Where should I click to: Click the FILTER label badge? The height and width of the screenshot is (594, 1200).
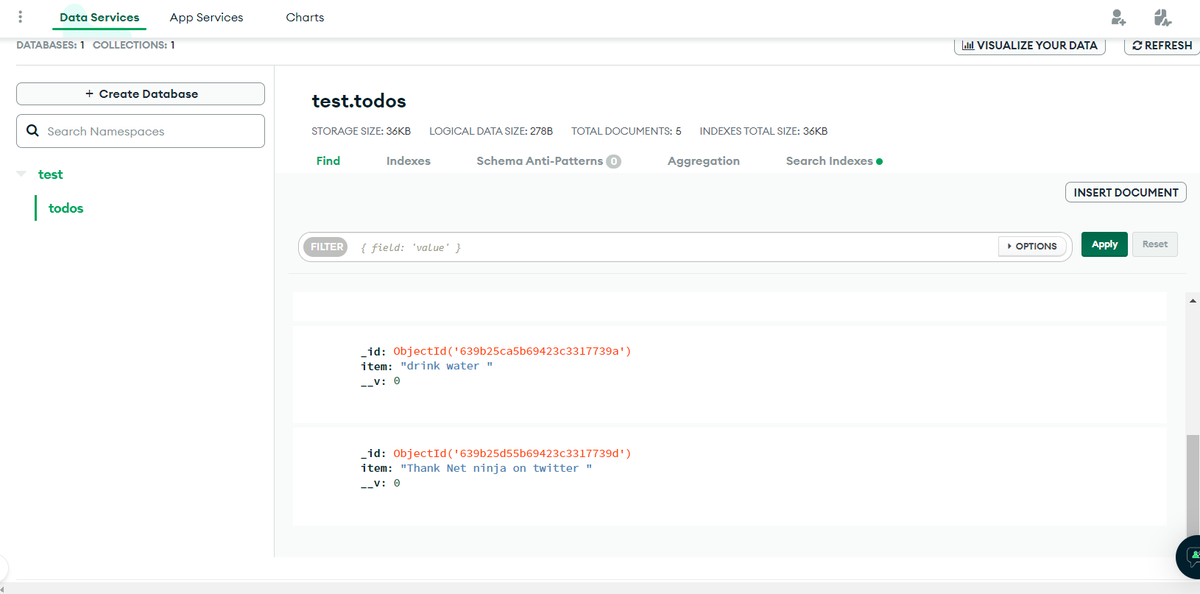(x=324, y=247)
